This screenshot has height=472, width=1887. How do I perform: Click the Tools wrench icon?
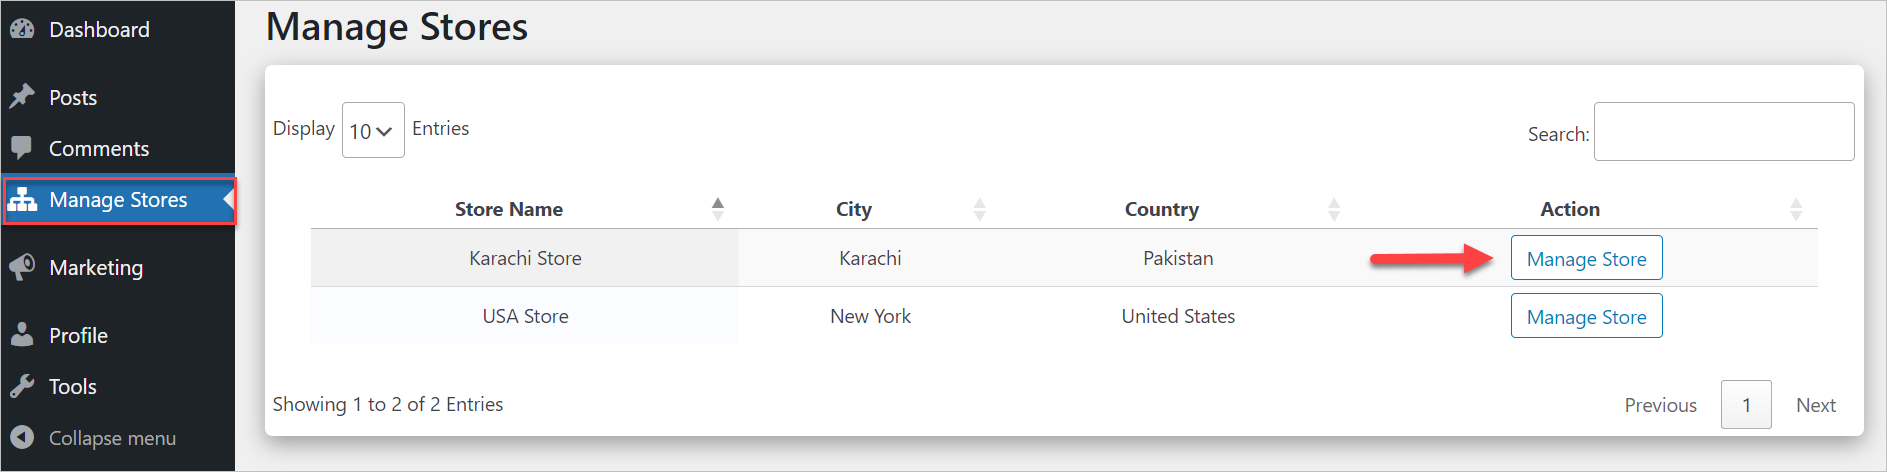(22, 386)
